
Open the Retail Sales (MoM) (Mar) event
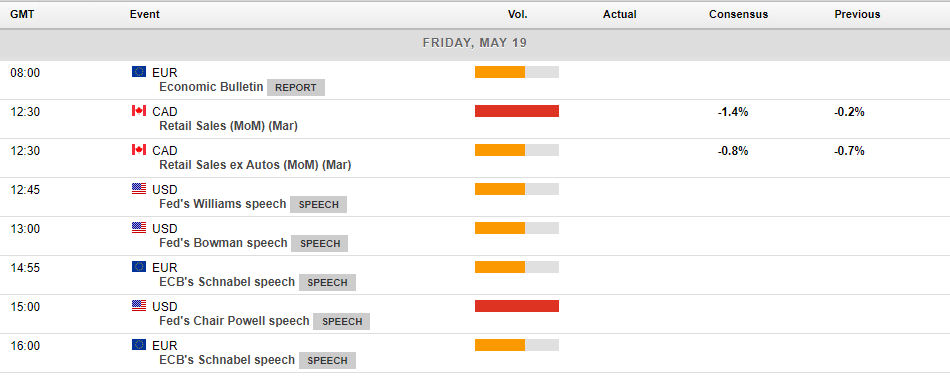[x=228, y=126]
